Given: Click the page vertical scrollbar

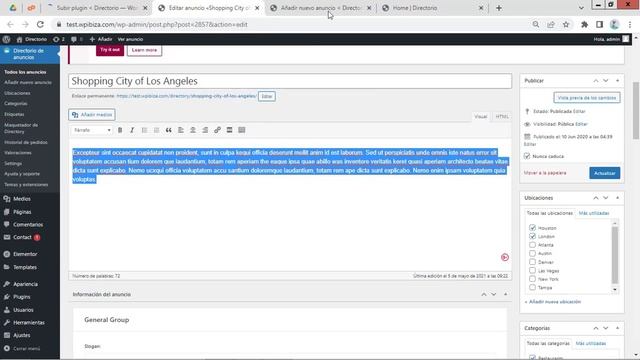Looking at the screenshot, I should tap(636, 110).
